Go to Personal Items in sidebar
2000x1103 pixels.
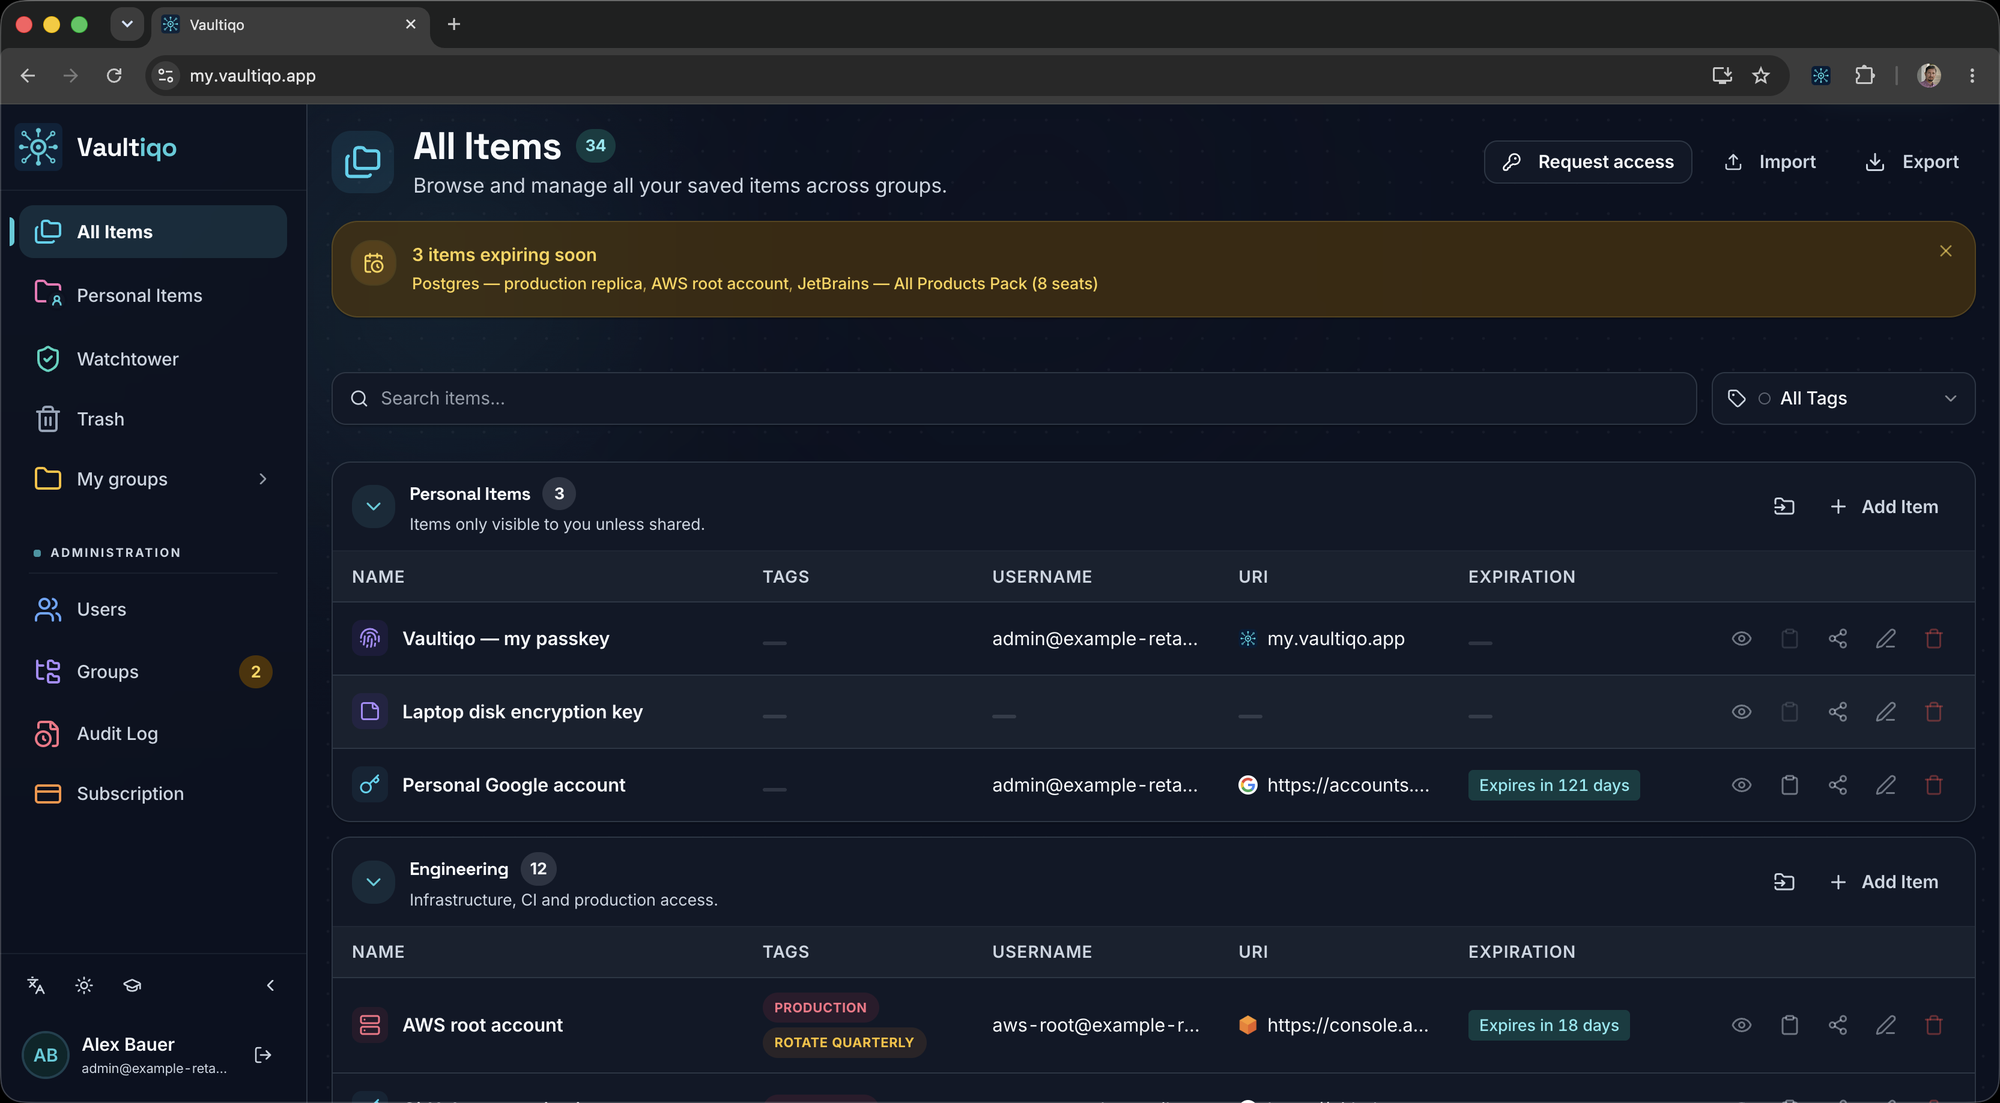(152, 296)
